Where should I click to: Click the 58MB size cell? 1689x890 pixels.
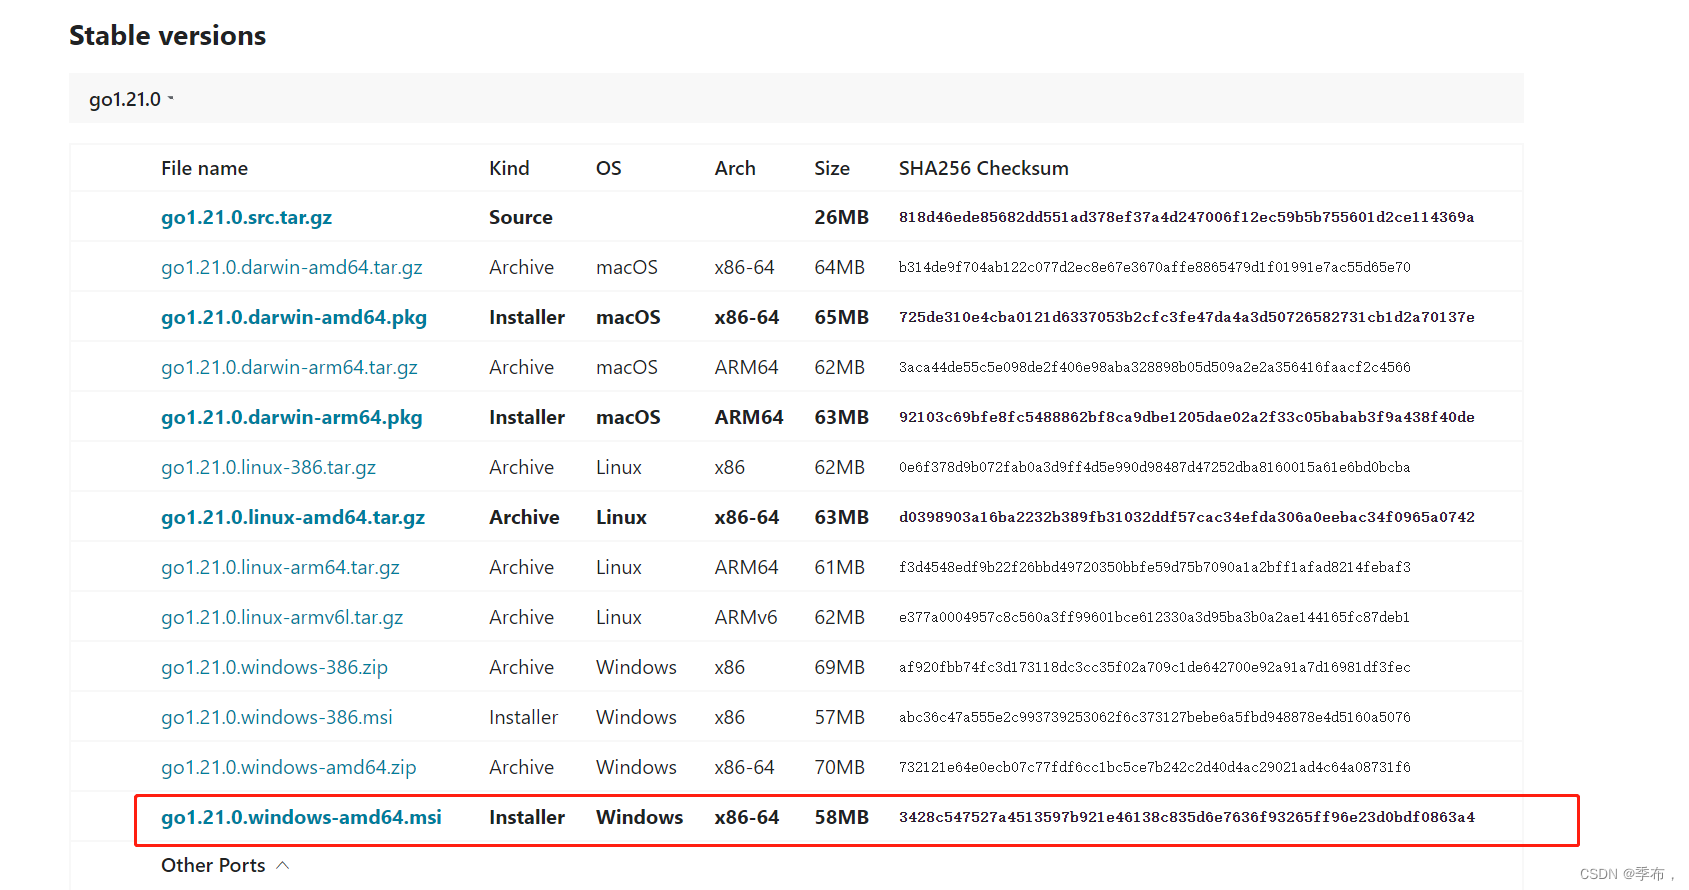[x=841, y=817]
